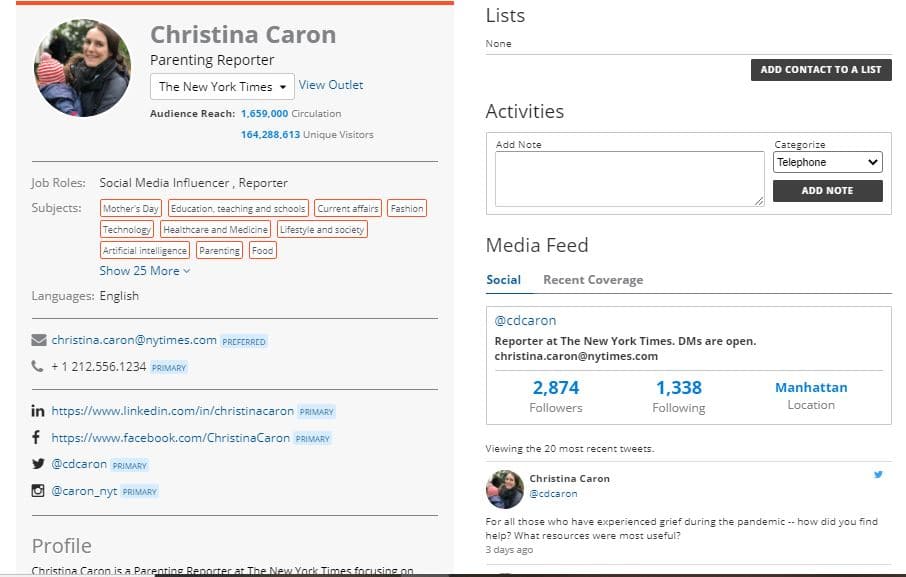Click the Twitter bird icon beside @cdcaron
Screen dimensions: 906x577
click(x=38, y=464)
